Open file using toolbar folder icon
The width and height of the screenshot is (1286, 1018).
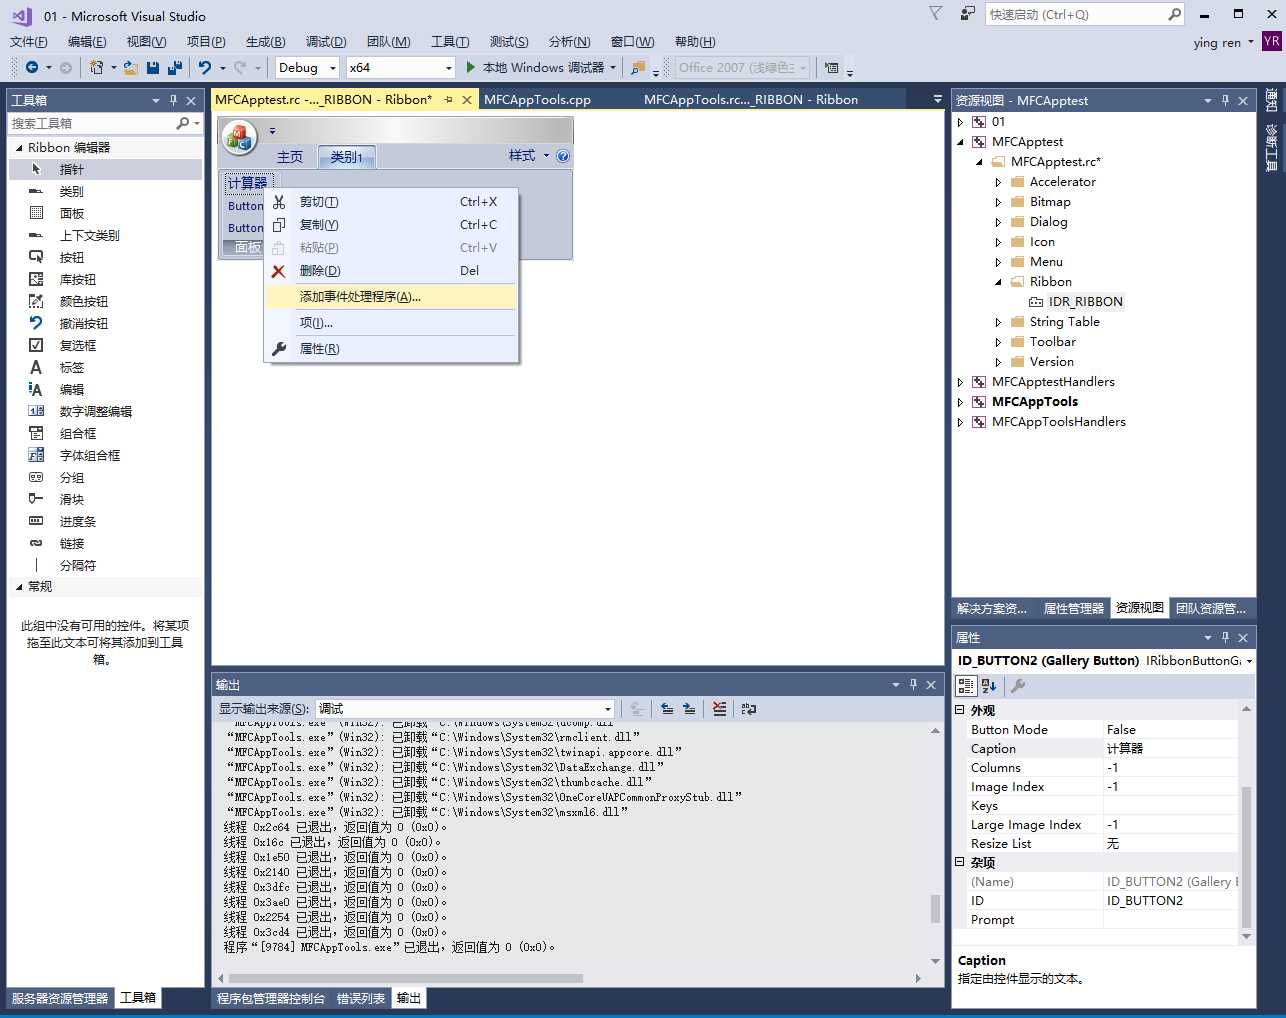[x=131, y=67]
